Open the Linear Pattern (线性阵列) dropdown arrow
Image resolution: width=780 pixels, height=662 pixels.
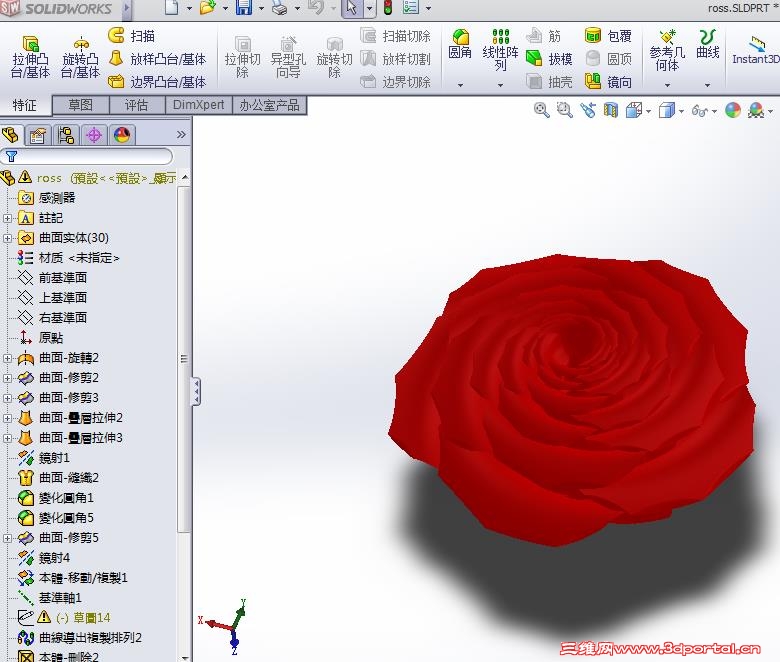[500, 85]
